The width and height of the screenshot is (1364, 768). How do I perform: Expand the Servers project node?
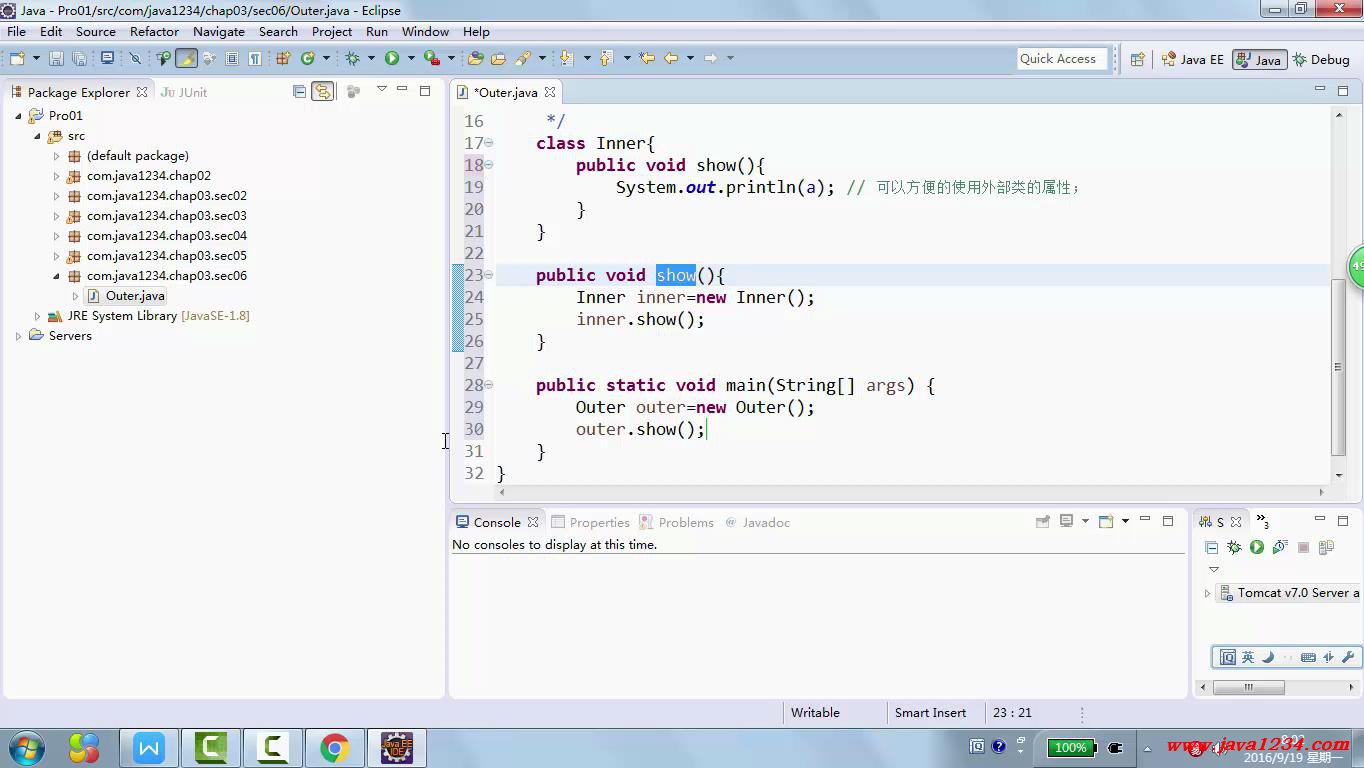[18, 336]
